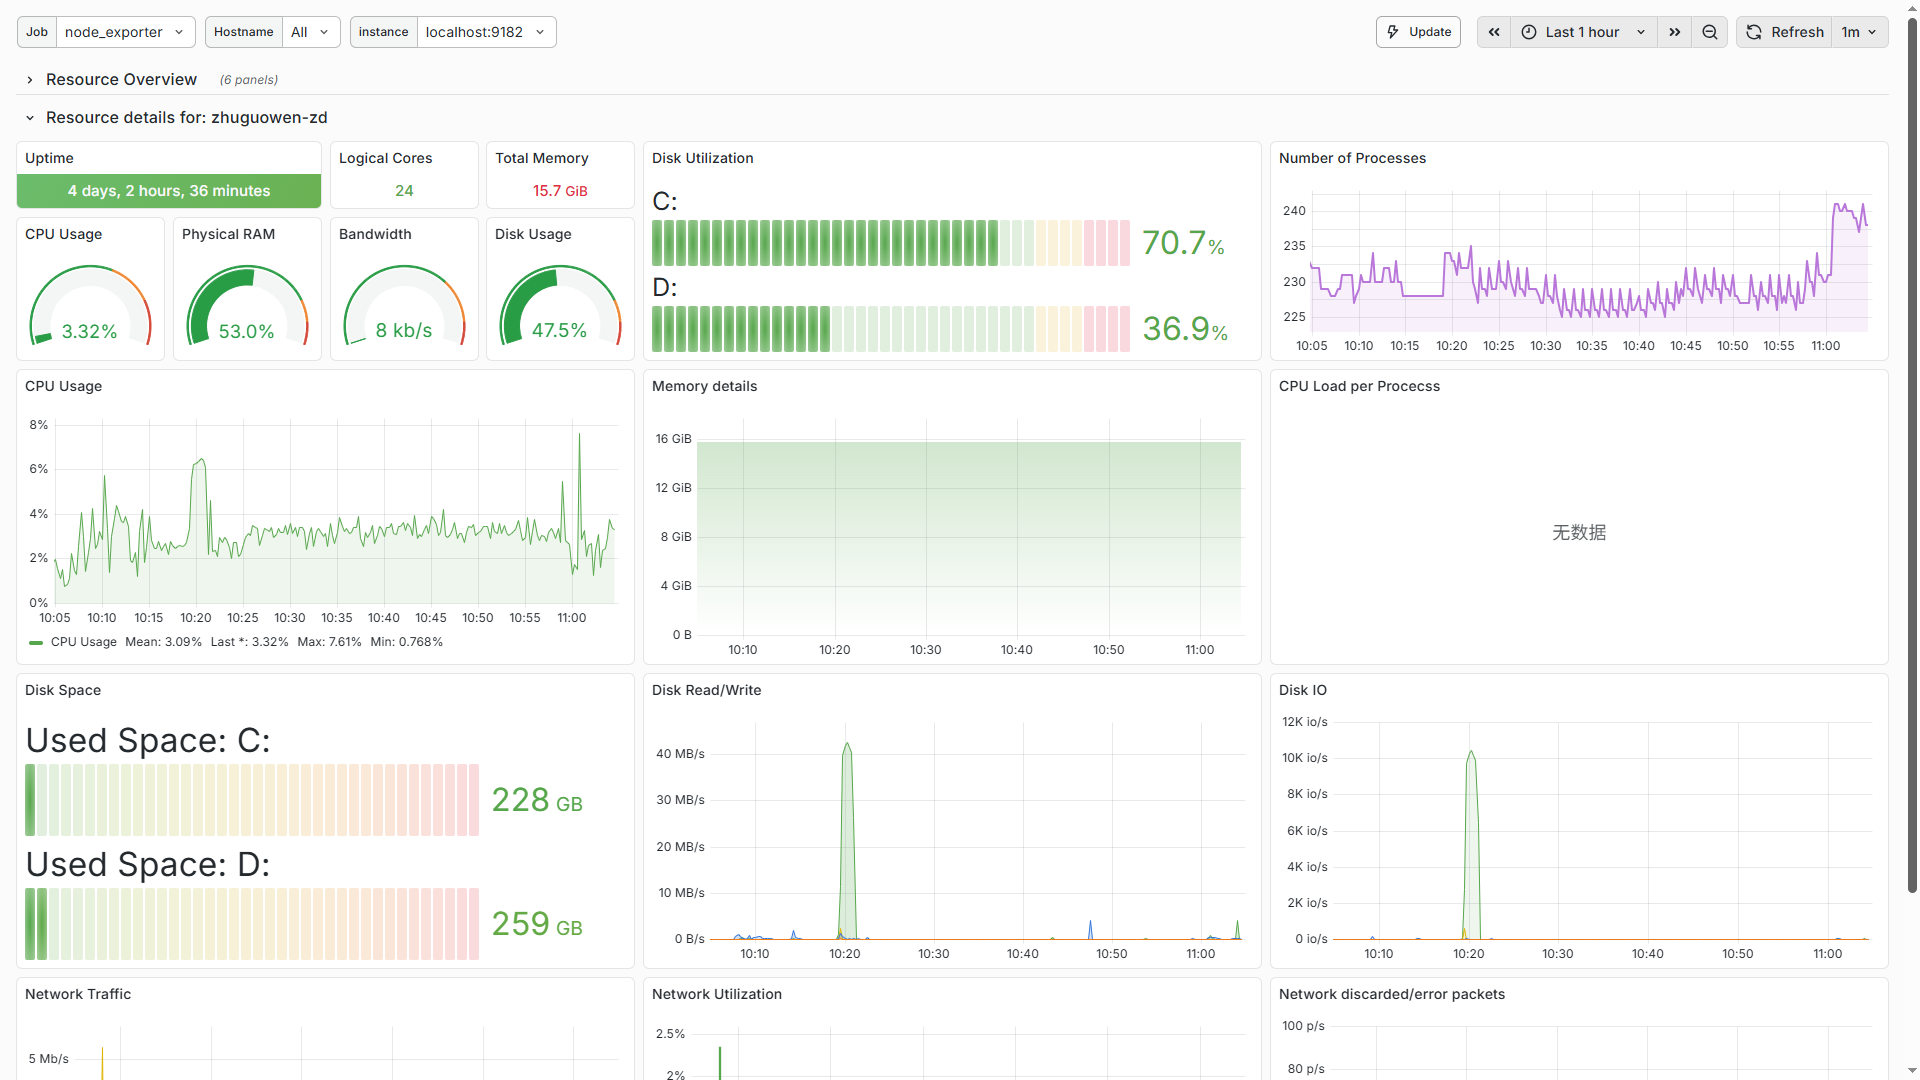Open the Memory details panel title menu
Viewport: 1920px width, 1080px height.
(x=704, y=386)
